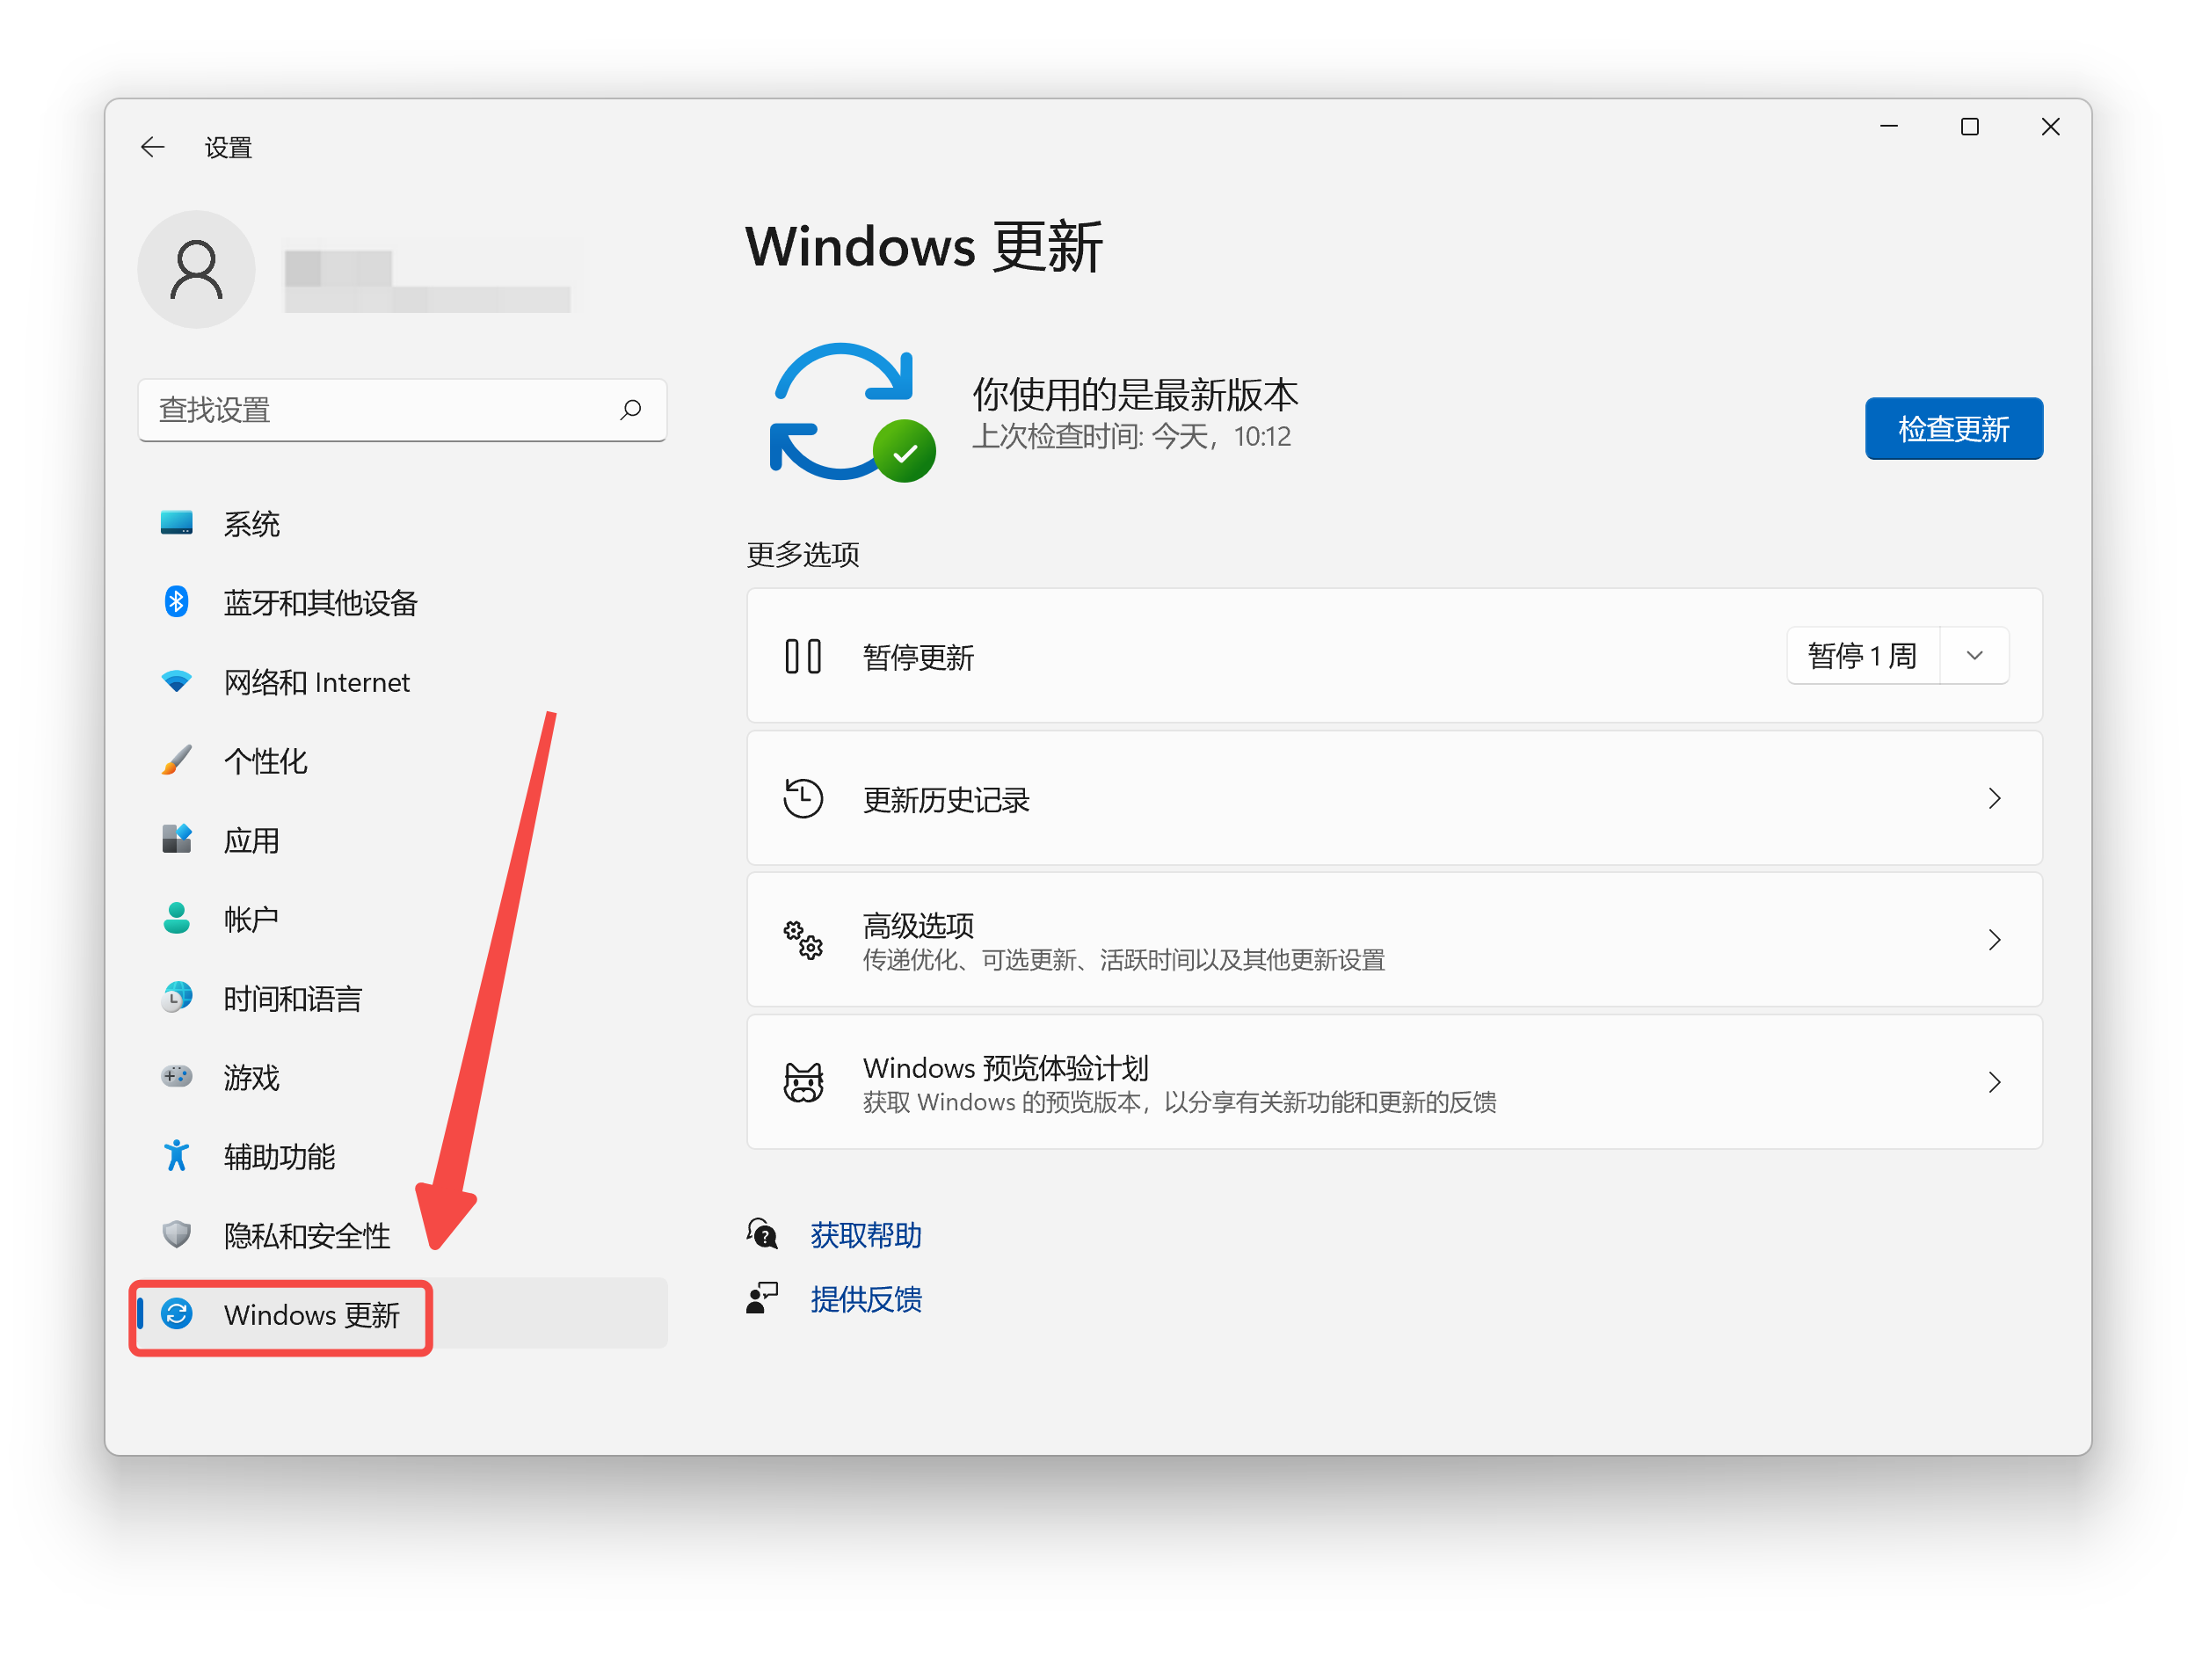
Task: Click the 检查更新 button
Action: pyautogui.click(x=1953, y=429)
